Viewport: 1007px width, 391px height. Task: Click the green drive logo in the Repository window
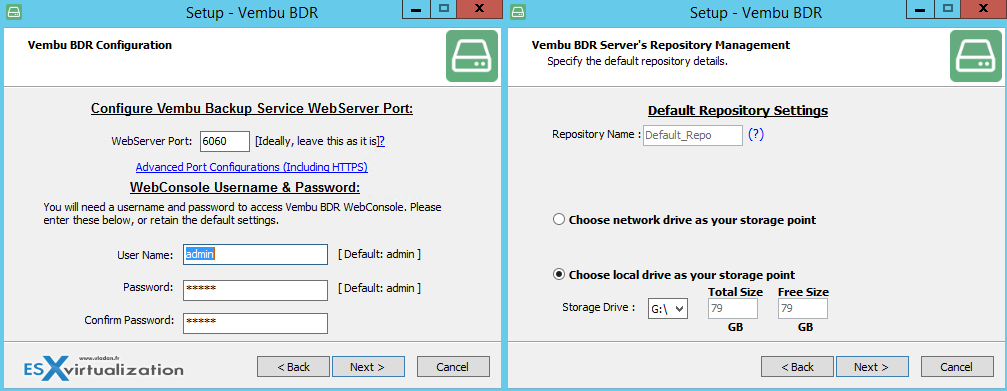pos(976,56)
